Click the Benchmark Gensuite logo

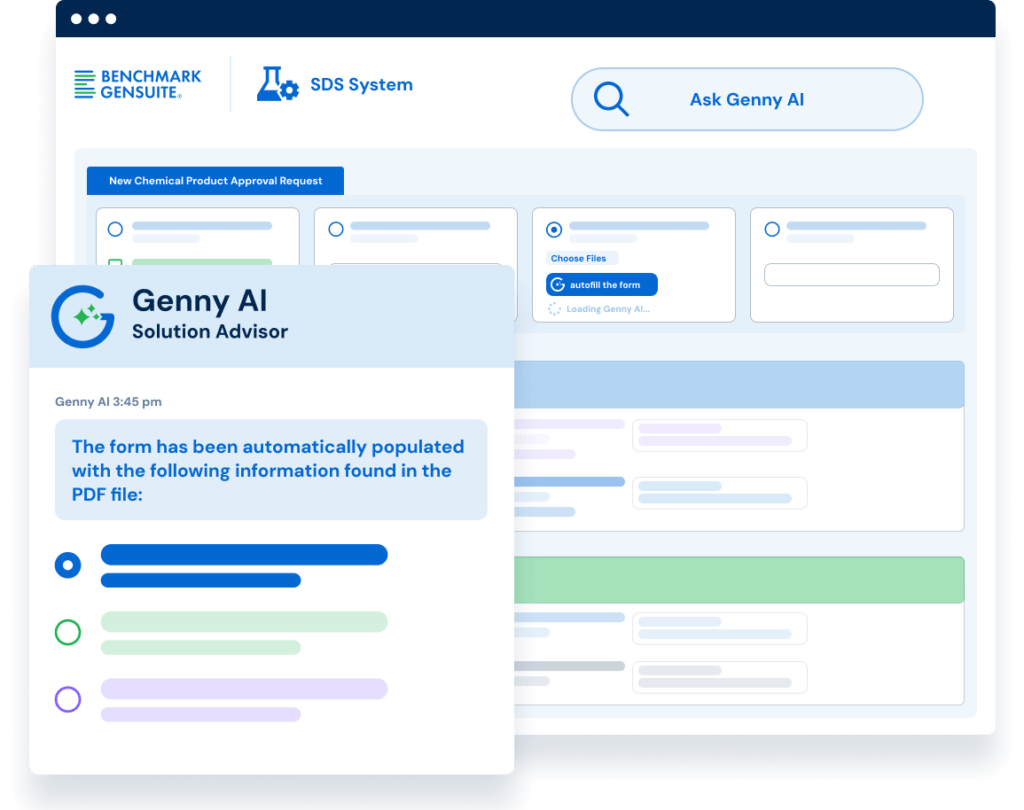click(138, 84)
